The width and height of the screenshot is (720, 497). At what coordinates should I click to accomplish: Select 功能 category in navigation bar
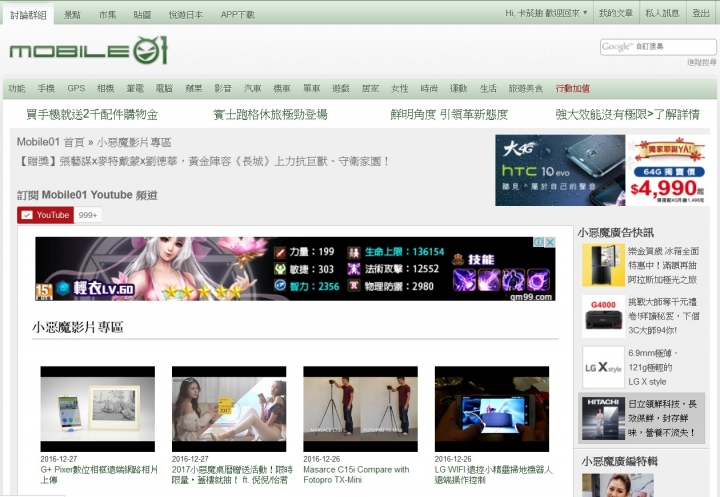pos(17,88)
